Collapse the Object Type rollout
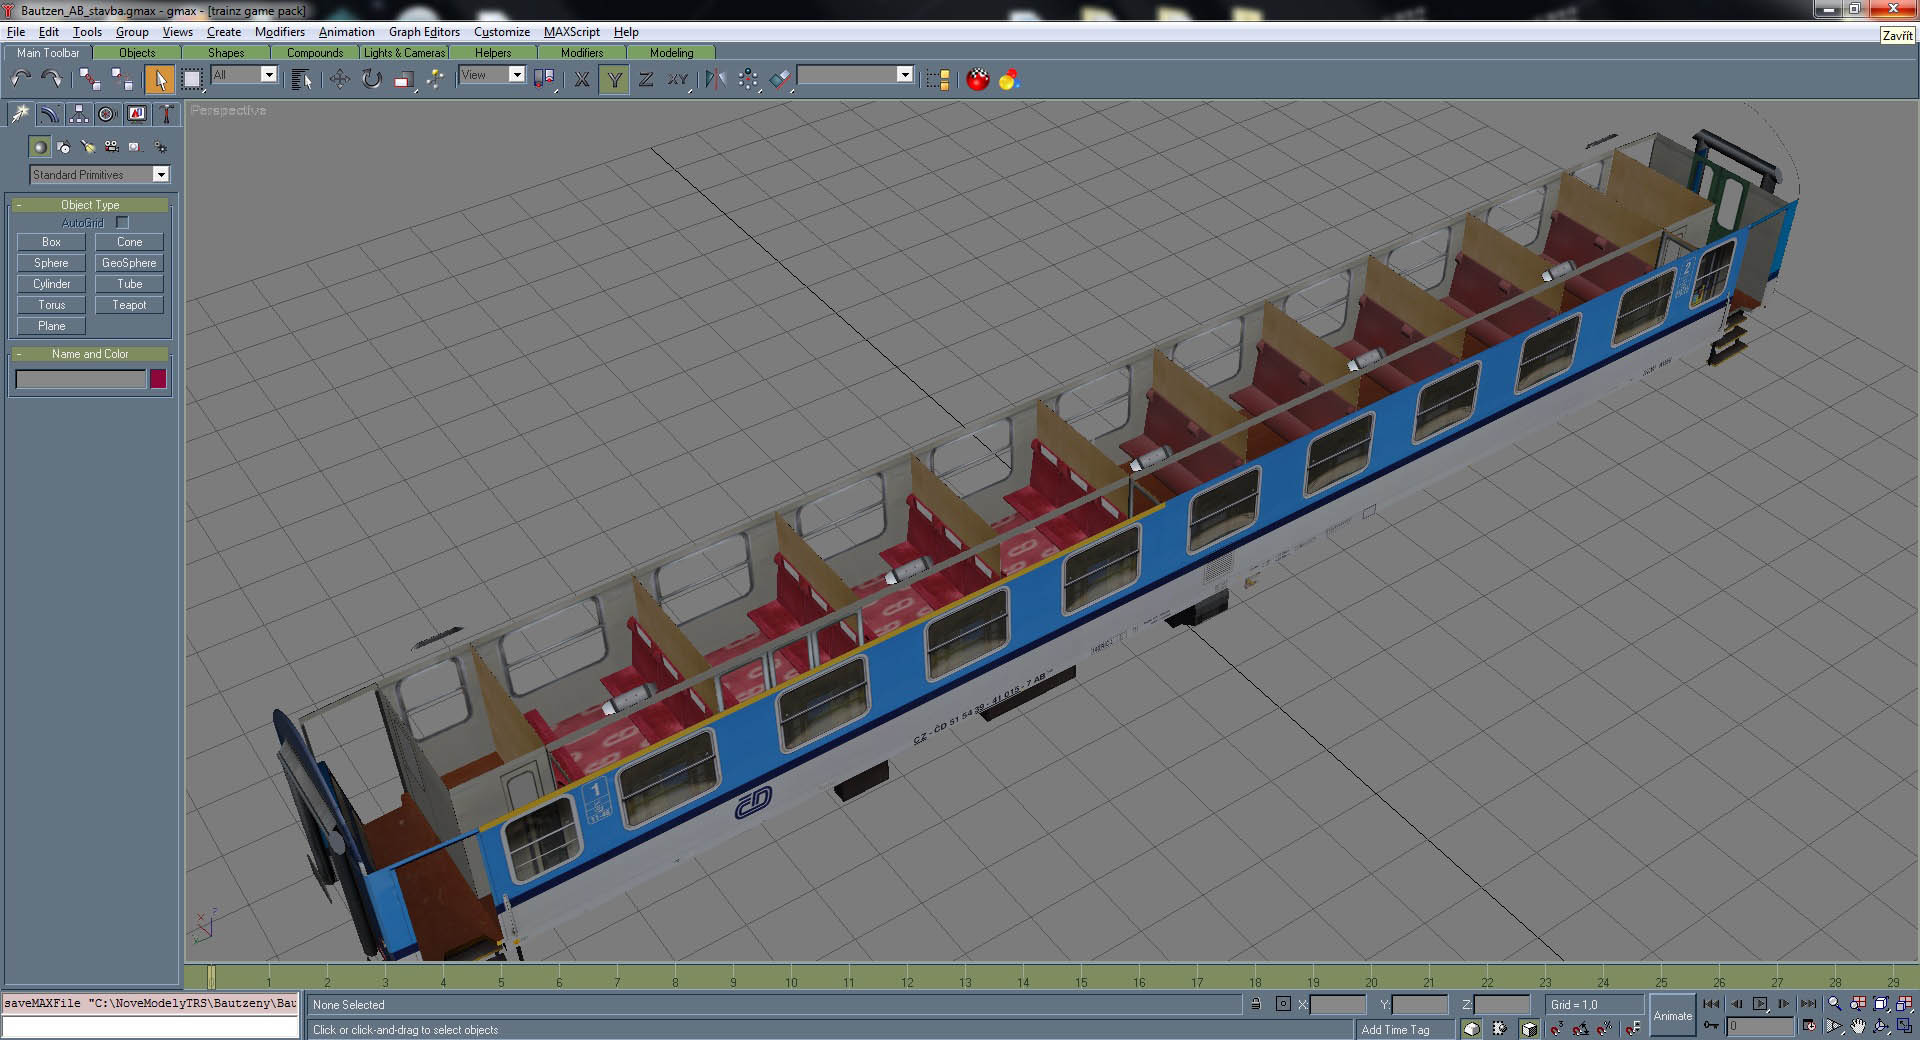1920x1040 pixels. tap(90, 205)
